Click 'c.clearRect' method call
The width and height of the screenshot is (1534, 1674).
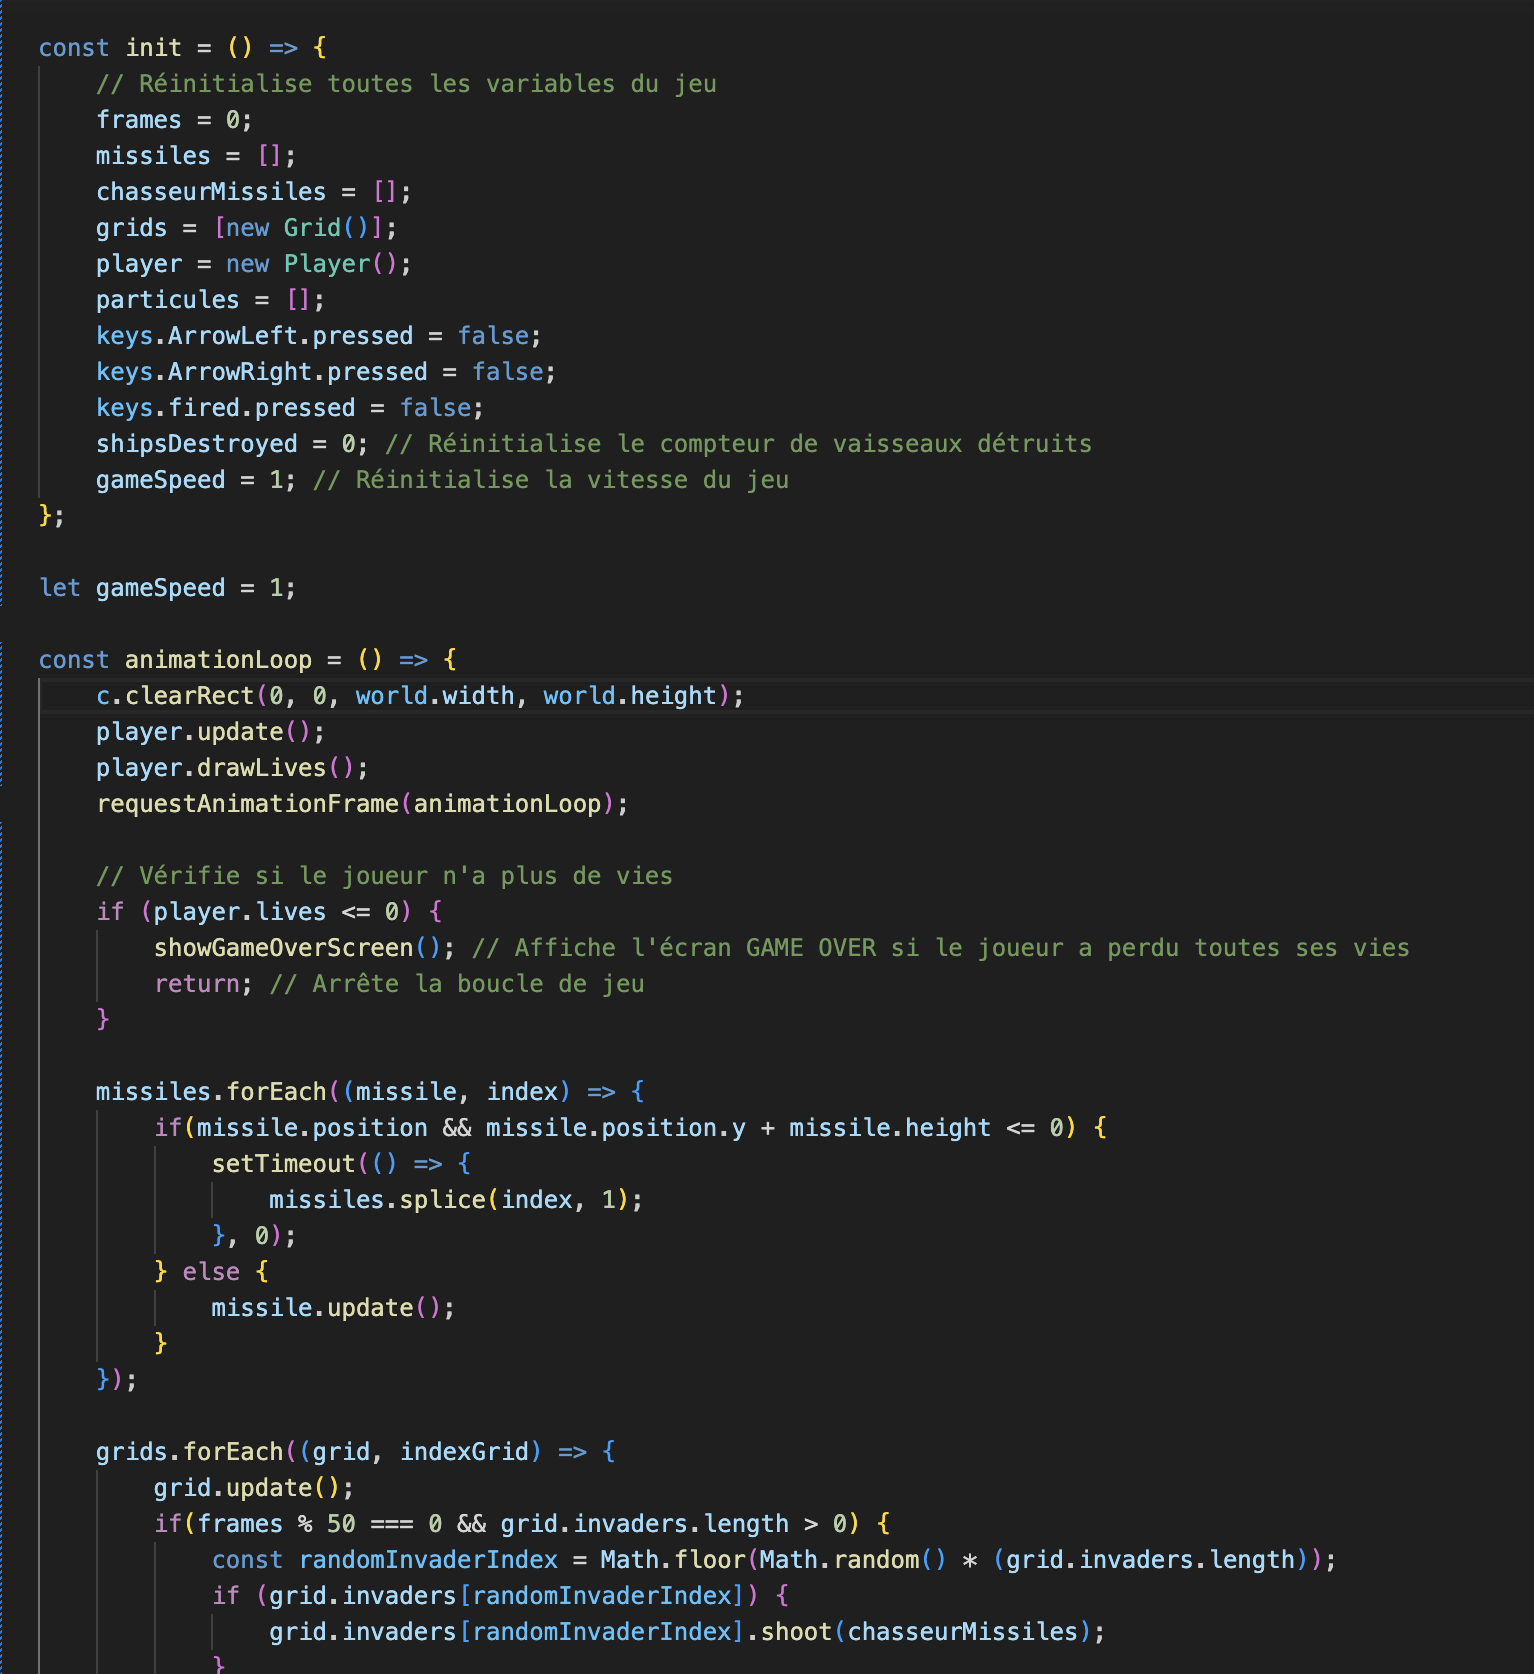175,696
